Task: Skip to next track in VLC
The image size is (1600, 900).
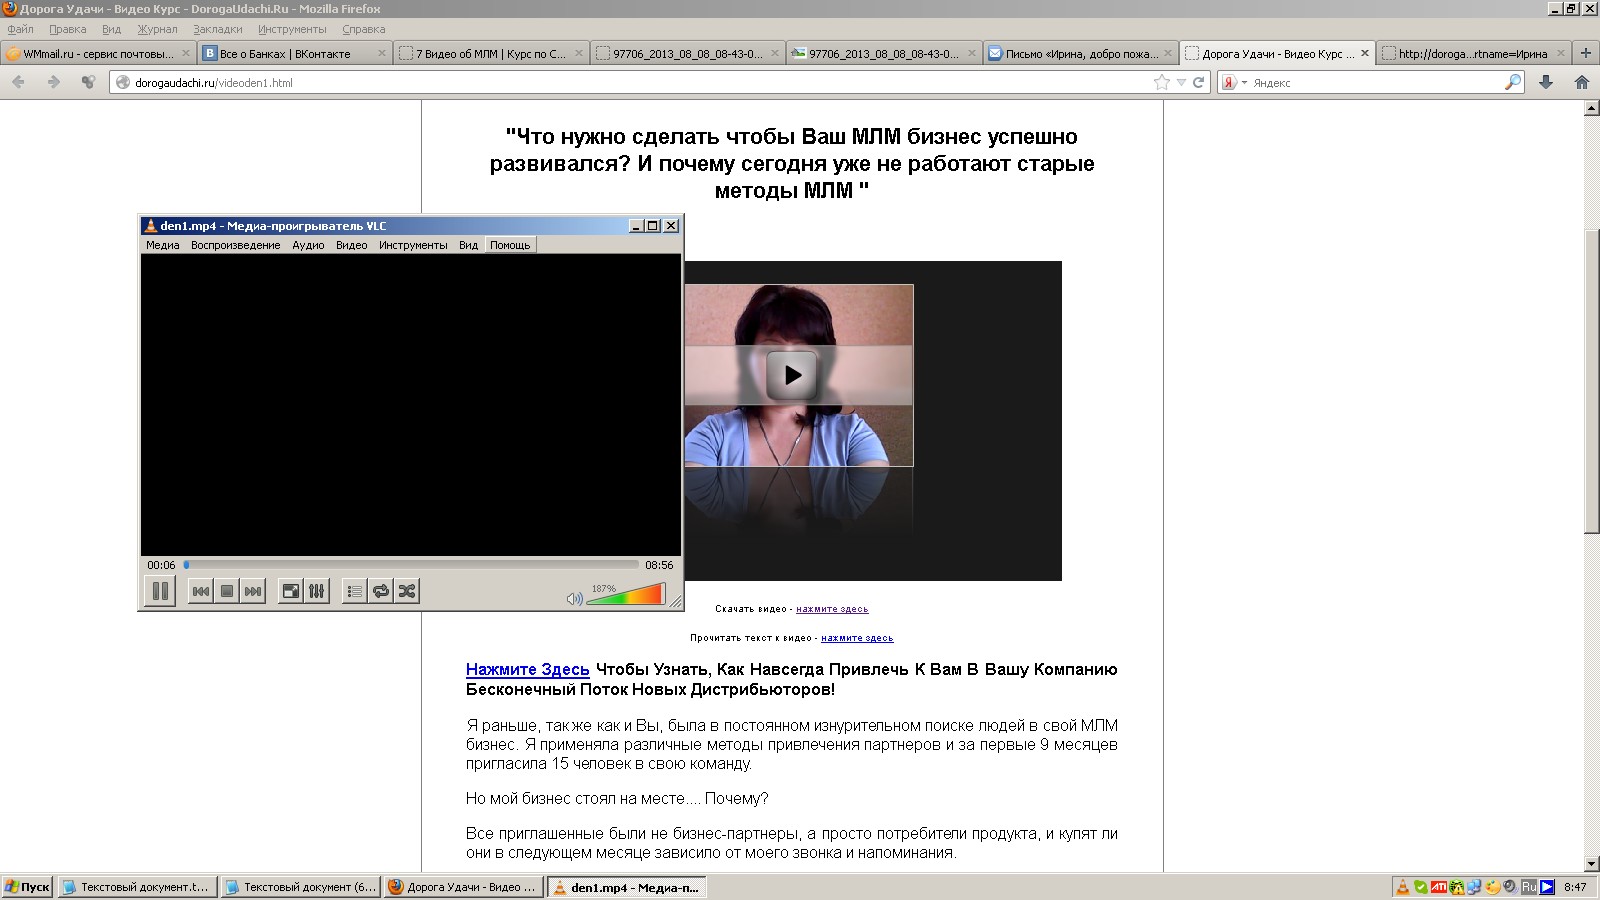Action: [253, 591]
